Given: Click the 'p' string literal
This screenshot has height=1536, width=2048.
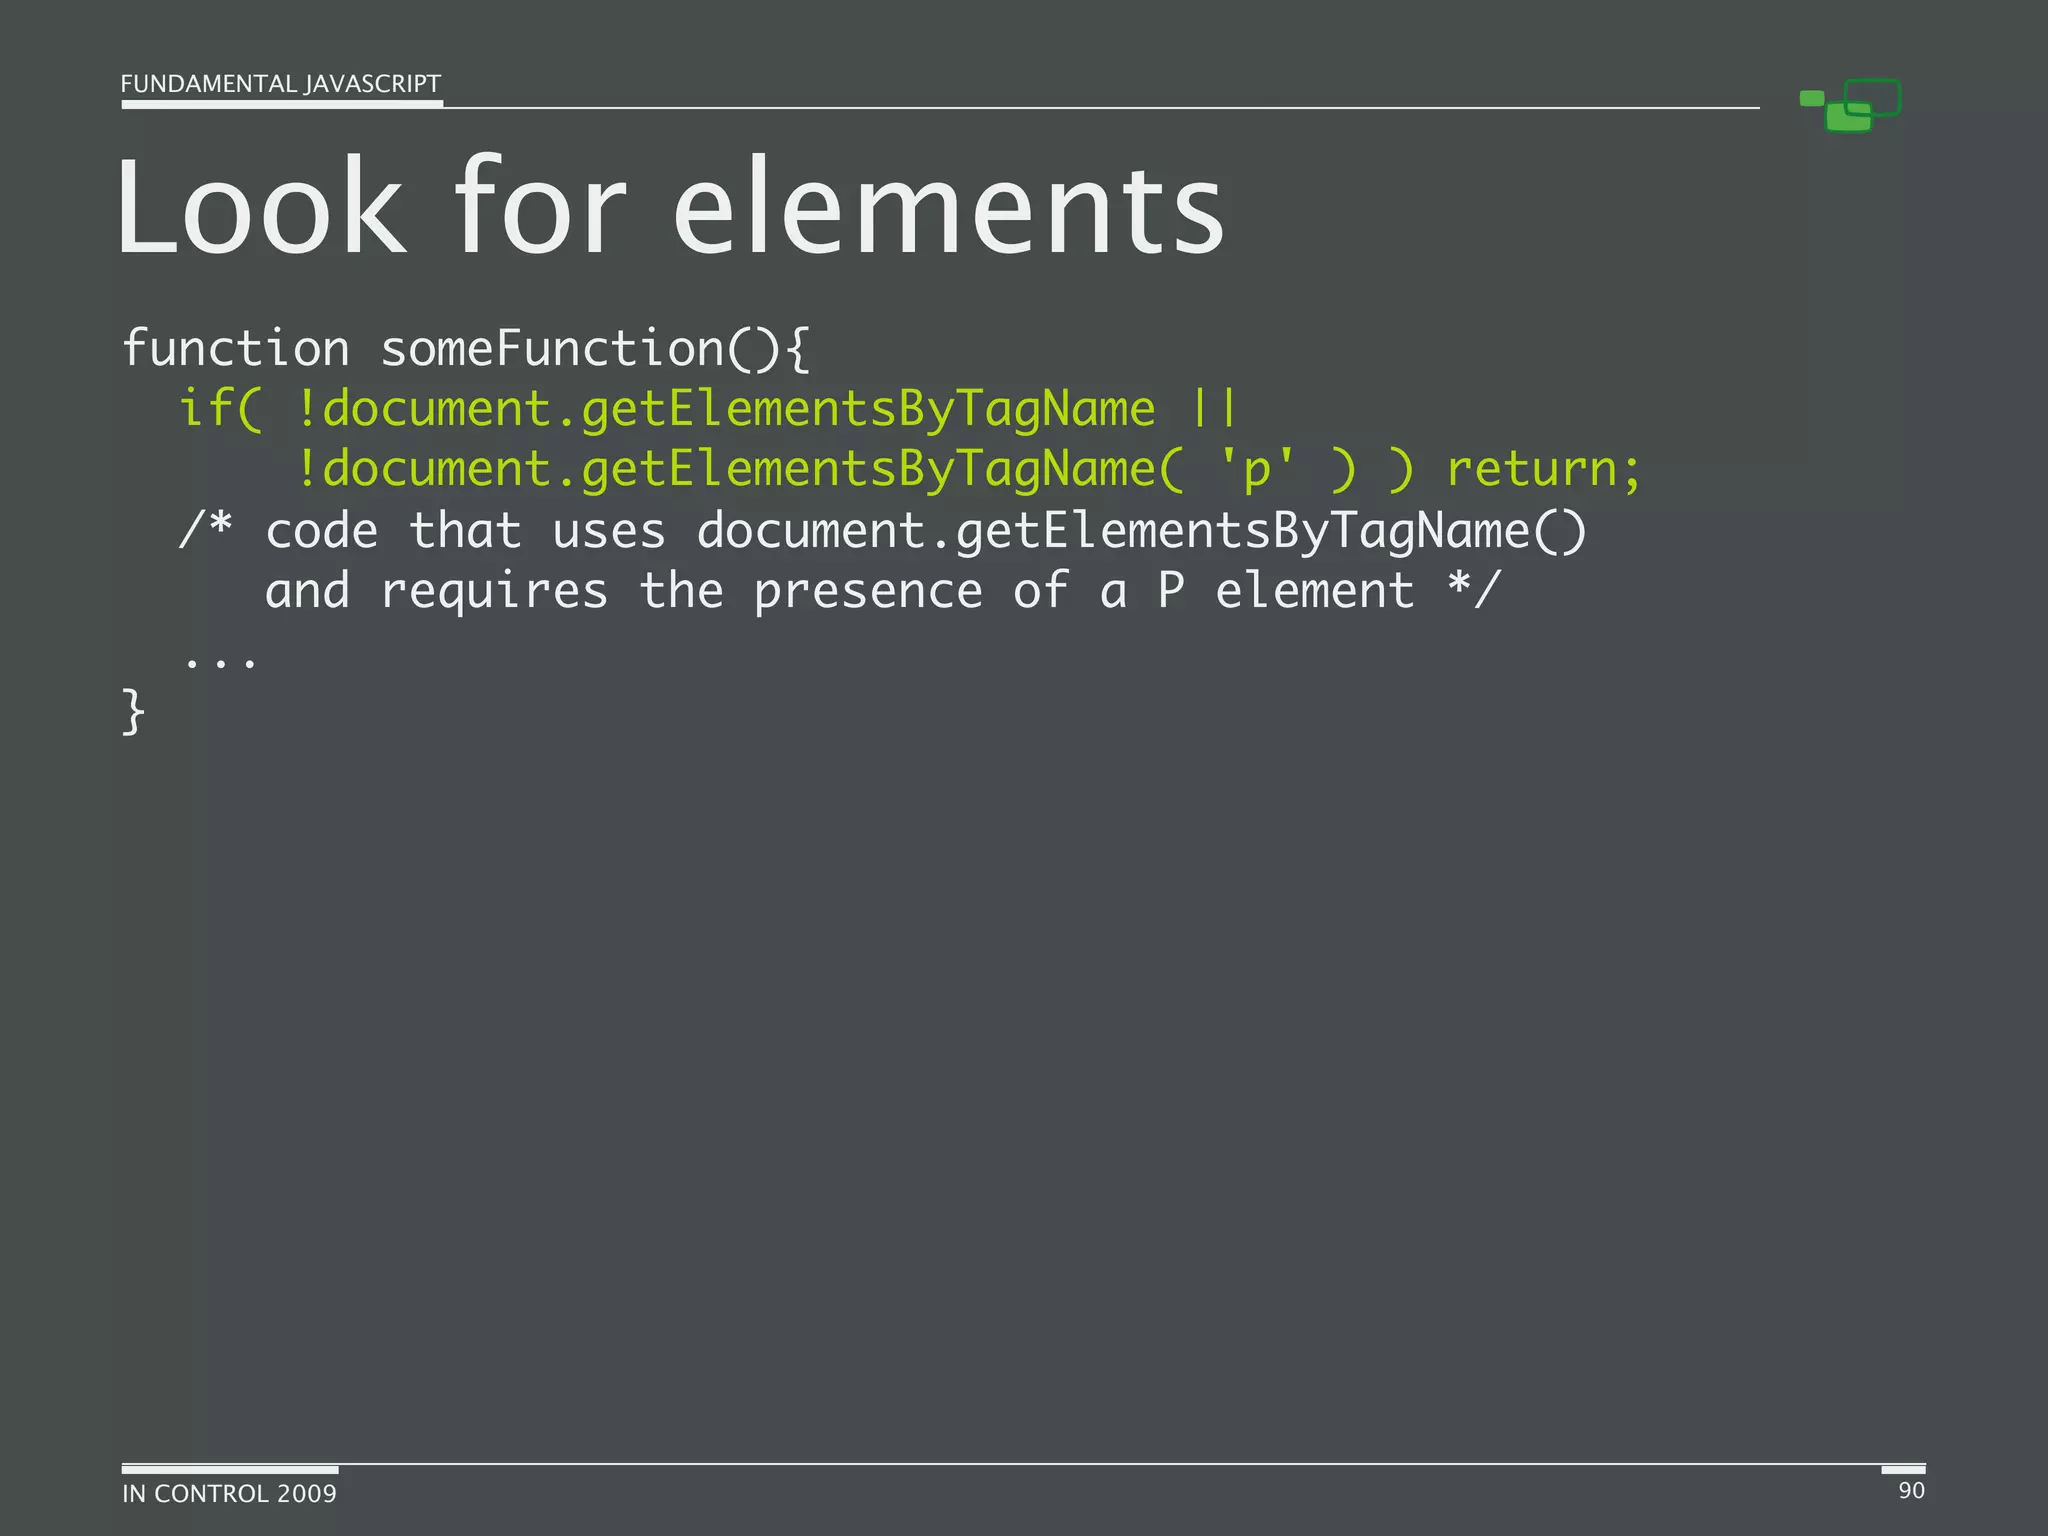Looking at the screenshot, I should pos(1257,470).
